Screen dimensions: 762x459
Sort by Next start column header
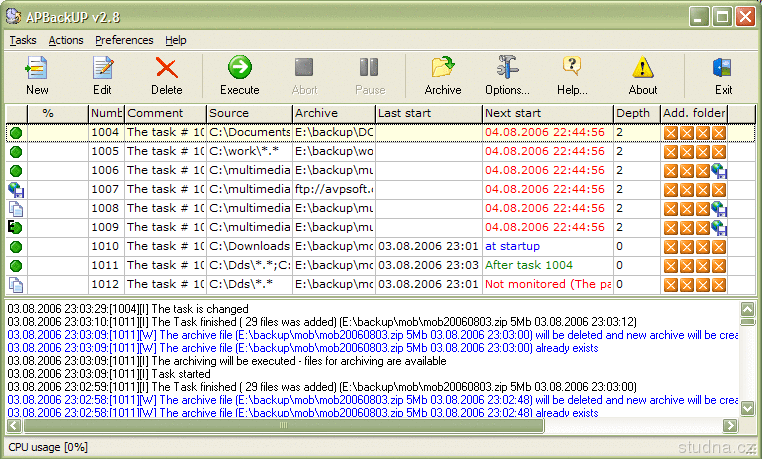tap(546, 113)
